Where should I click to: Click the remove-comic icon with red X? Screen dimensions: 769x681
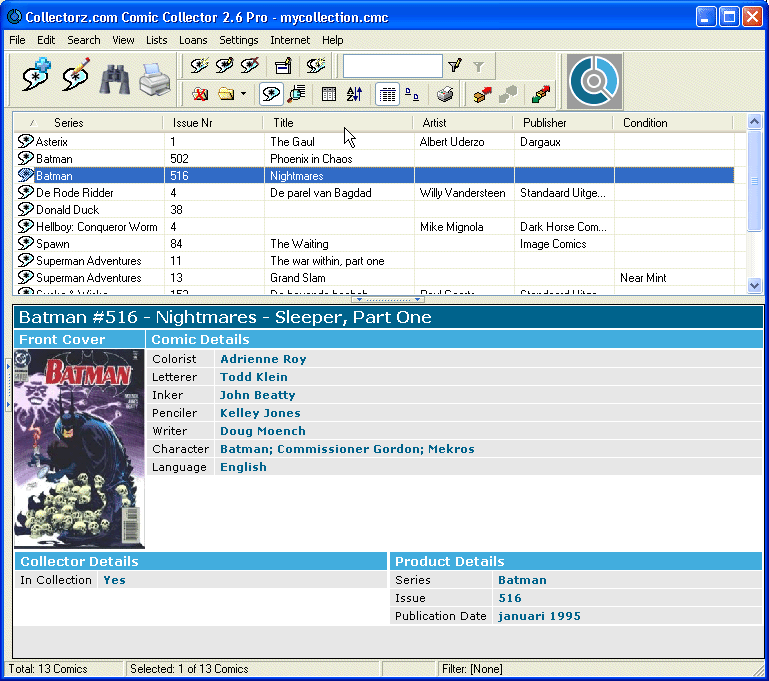click(x=250, y=65)
